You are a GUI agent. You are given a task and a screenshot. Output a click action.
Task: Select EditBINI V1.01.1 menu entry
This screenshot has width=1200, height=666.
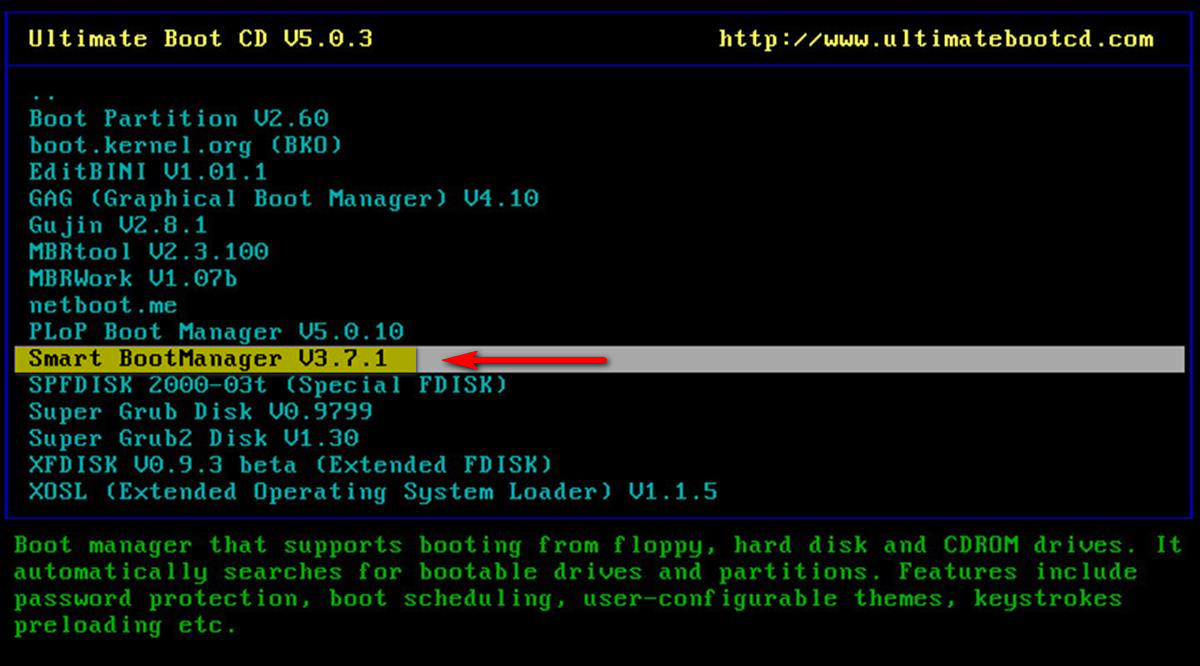click(148, 171)
